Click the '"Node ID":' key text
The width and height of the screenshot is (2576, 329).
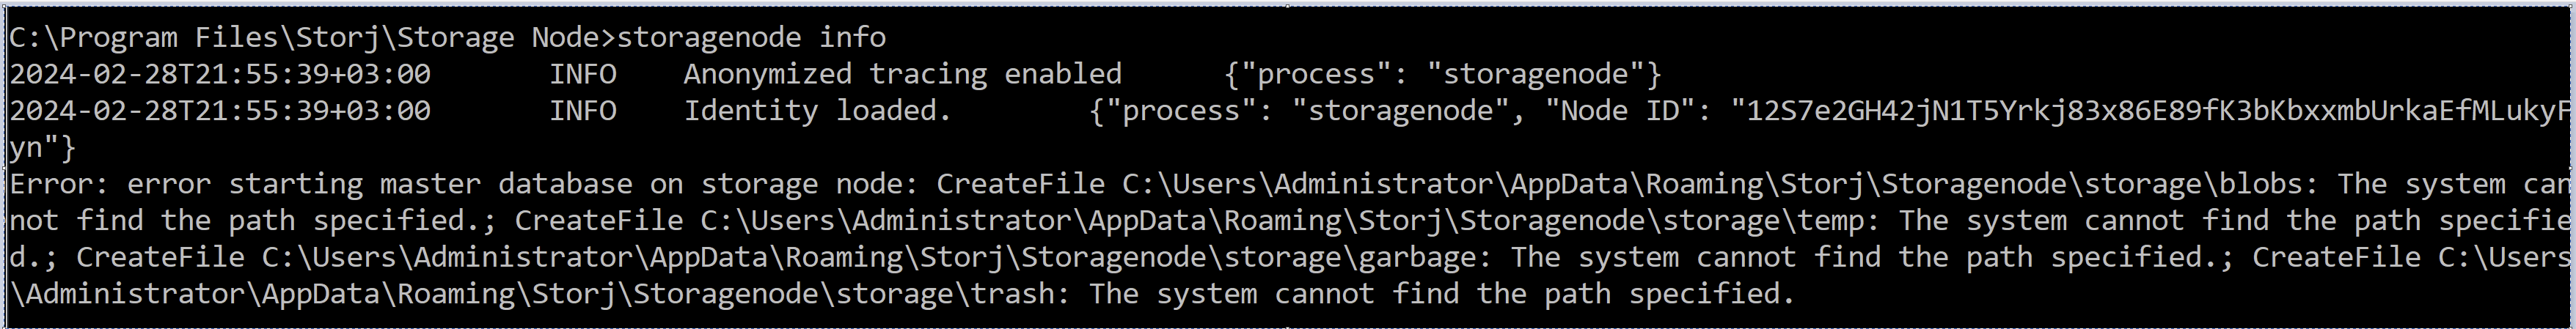pyautogui.click(x=1628, y=111)
